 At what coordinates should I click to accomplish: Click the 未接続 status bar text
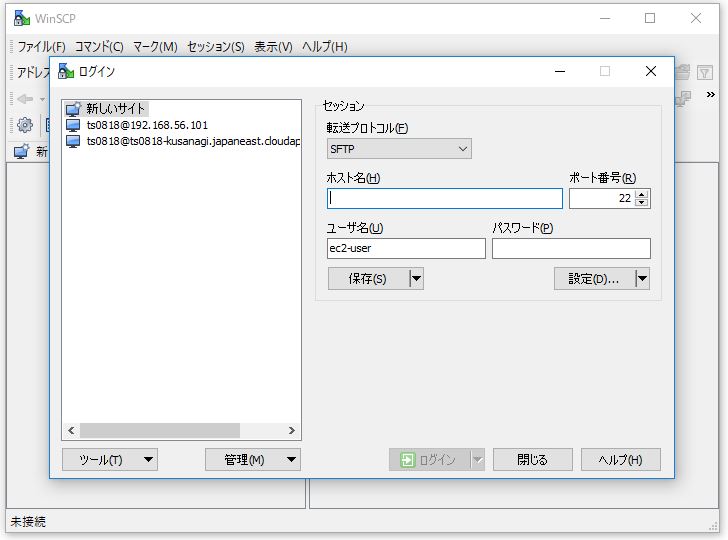coord(28,522)
